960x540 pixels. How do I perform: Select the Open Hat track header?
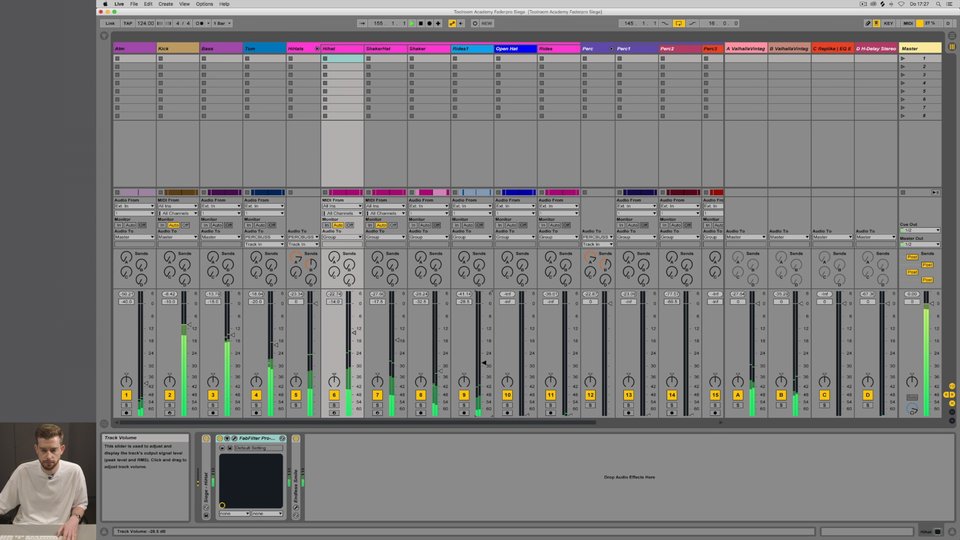[x=516, y=48]
